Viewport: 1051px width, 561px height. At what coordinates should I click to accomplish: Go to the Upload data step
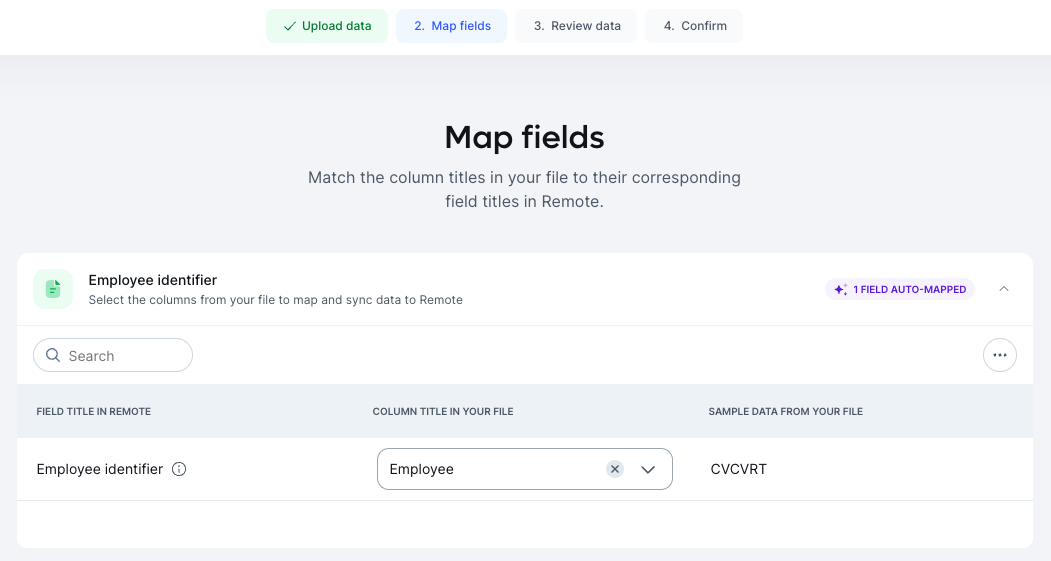pyautogui.click(x=327, y=26)
